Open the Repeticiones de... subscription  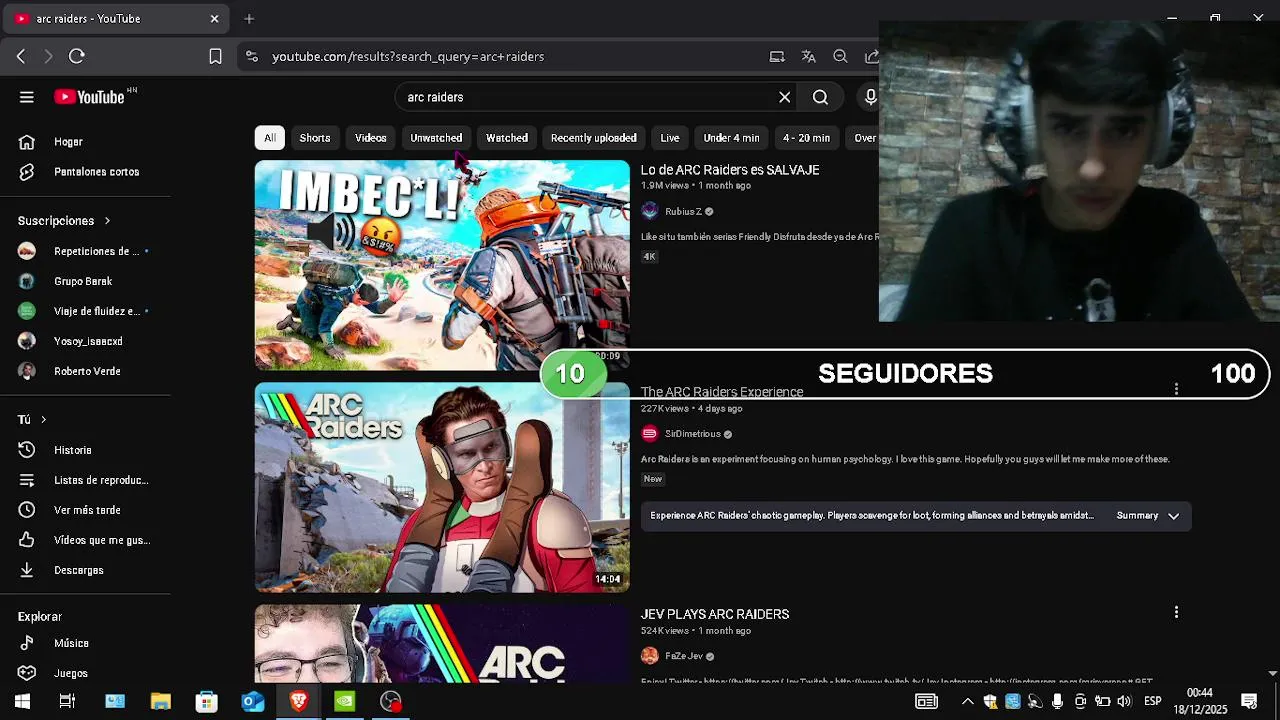tap(85, 251)
